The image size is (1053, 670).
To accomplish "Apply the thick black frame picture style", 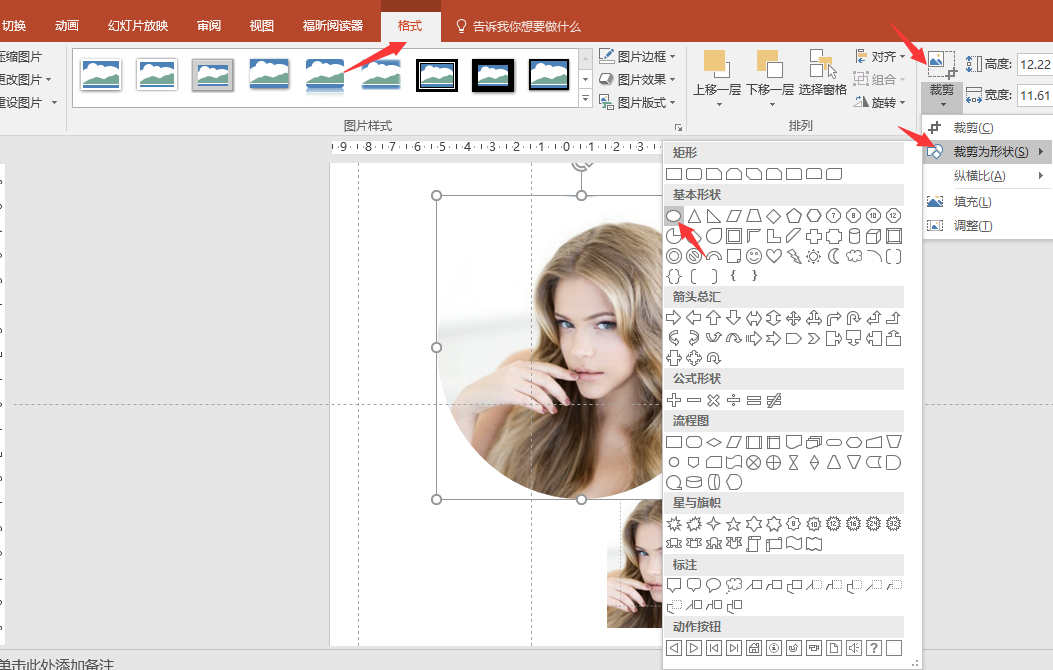I will pos(493,74).
